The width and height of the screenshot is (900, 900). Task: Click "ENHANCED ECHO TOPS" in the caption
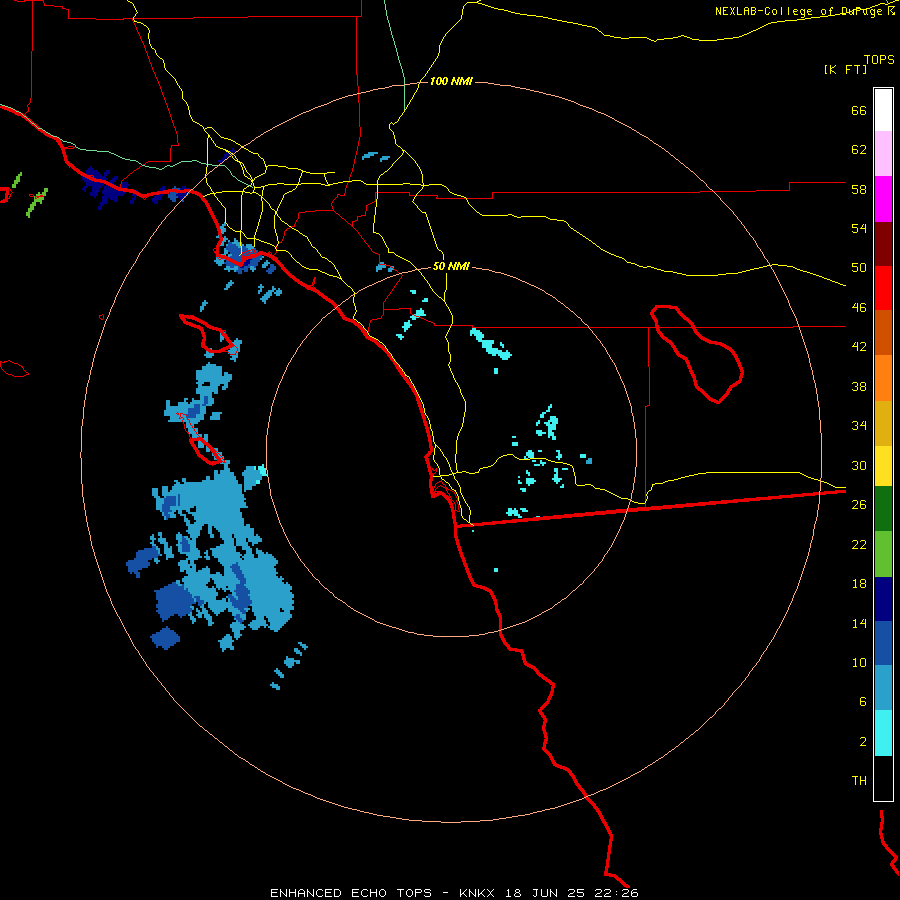point(351,893)
